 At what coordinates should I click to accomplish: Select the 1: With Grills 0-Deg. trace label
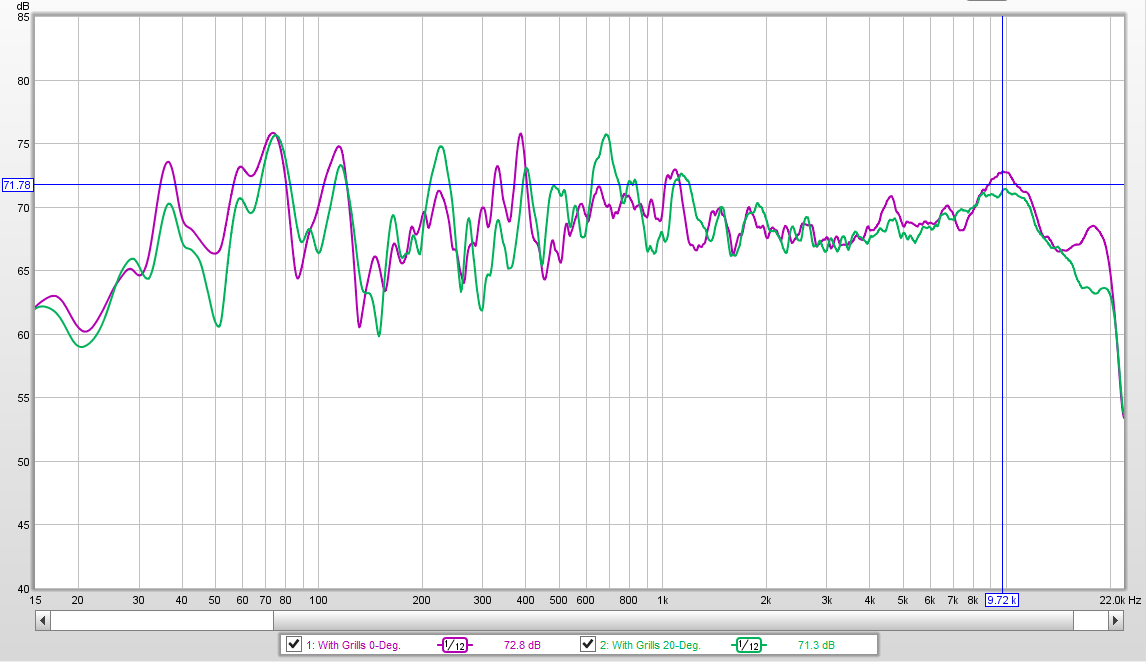pyautogui.click(x=353, y=645)
